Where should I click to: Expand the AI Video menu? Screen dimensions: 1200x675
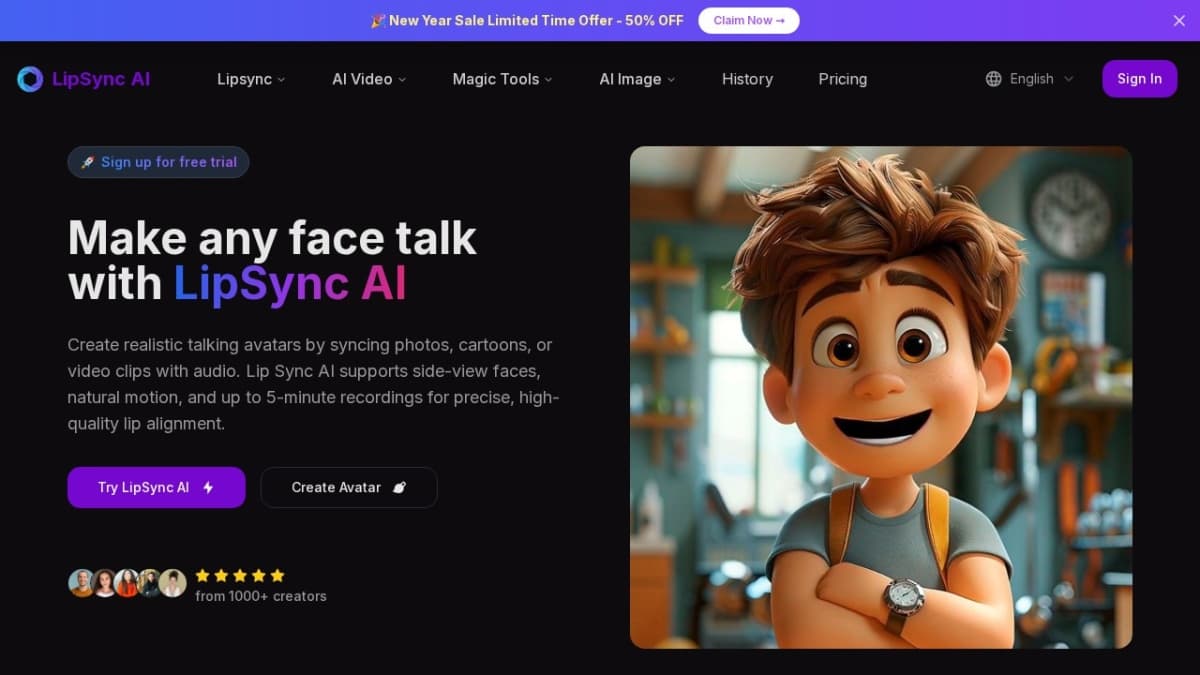click(368, 79)
